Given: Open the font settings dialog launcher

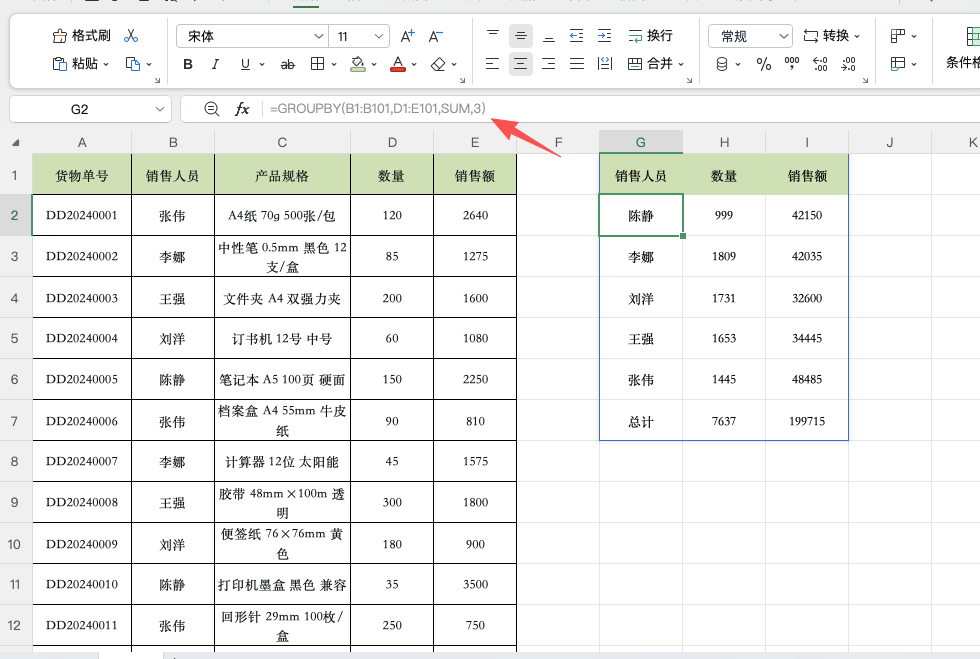Looking at the screenshot, I should click(x=462, y=81).
